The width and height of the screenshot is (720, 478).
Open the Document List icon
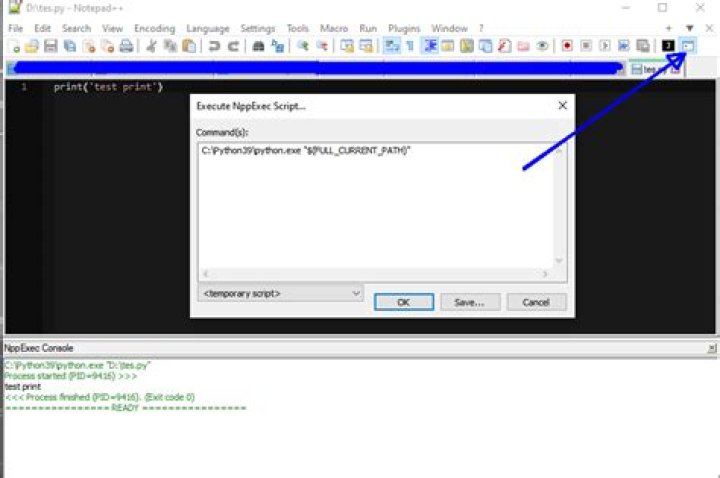coord(485,46)
